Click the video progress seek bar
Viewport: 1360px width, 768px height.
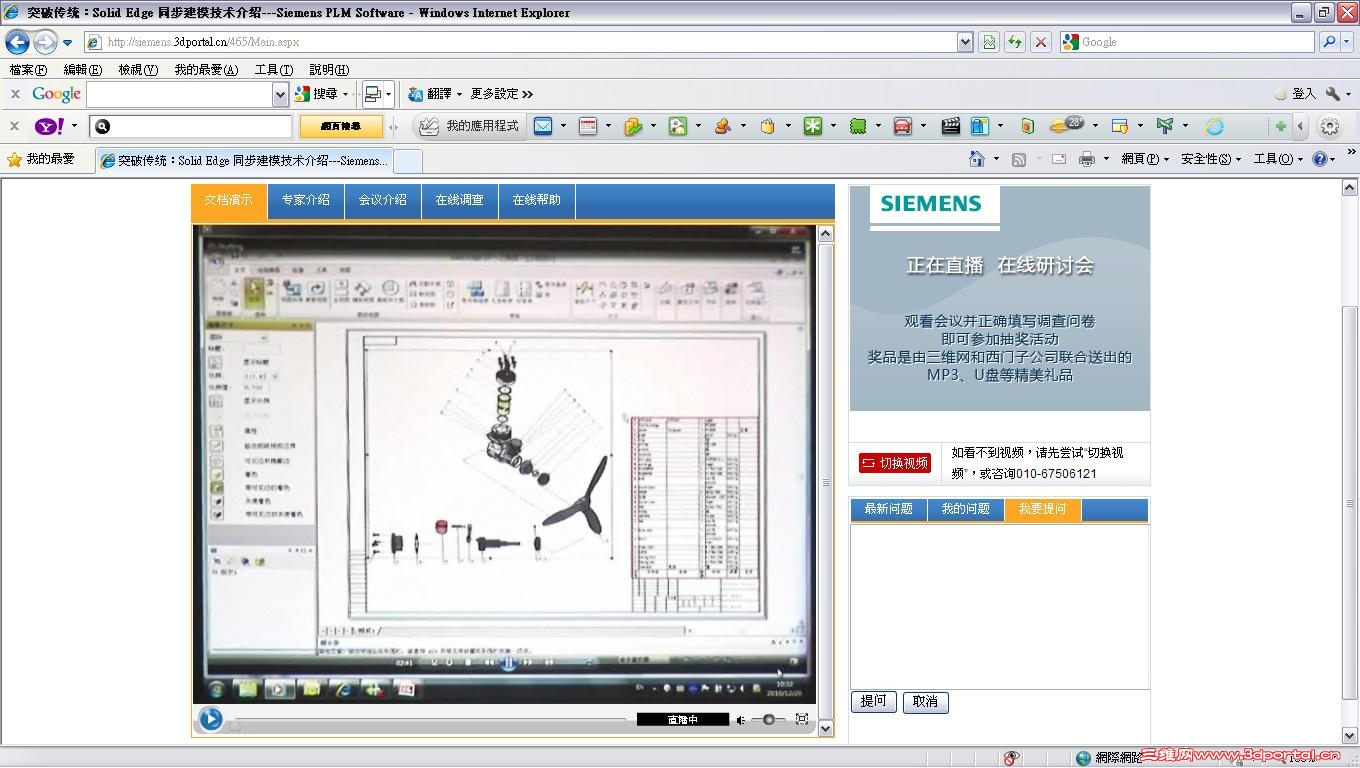[x=430, y=720]
